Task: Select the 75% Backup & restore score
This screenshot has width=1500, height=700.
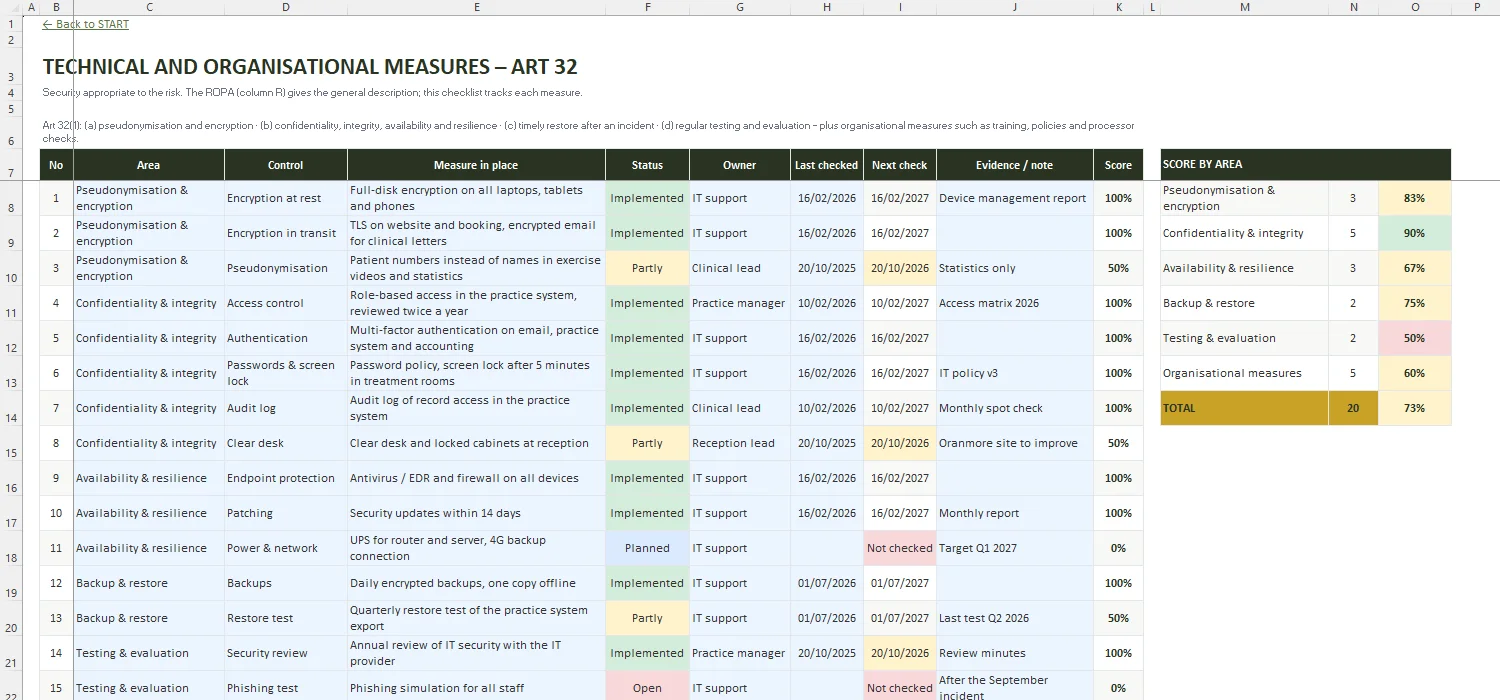Action: click(x=1414, y=303)
